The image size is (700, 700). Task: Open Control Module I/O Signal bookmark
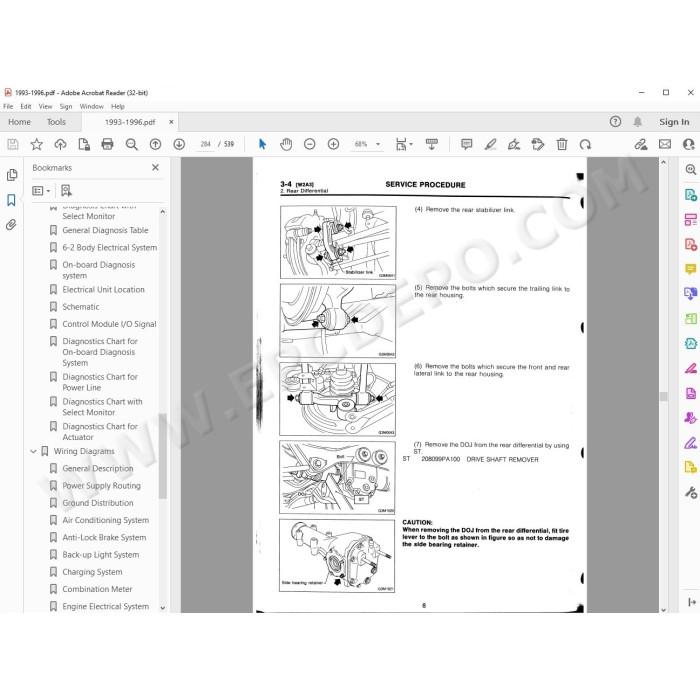click(x=109, y=324)
